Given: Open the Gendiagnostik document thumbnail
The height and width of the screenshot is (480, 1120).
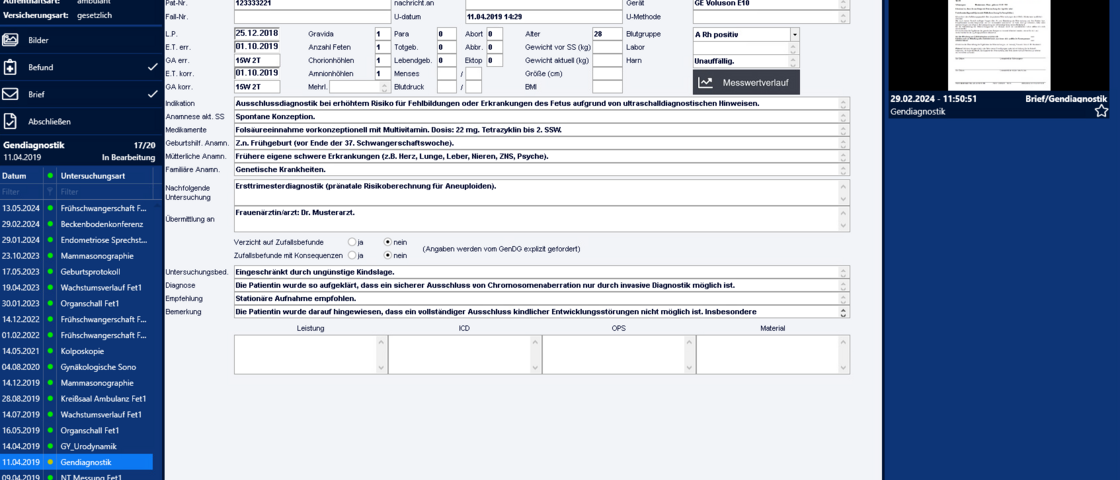Looking at the screenshot, I should (x=997, y=45).
